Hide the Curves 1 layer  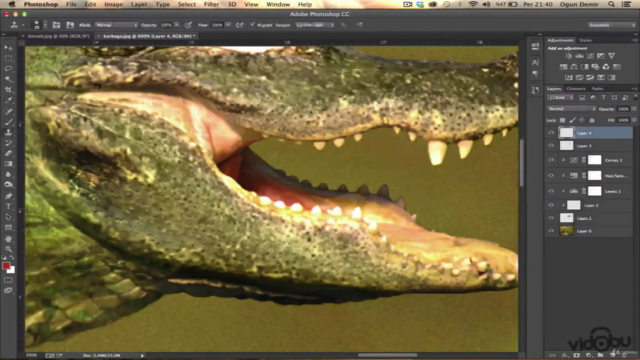551,160
